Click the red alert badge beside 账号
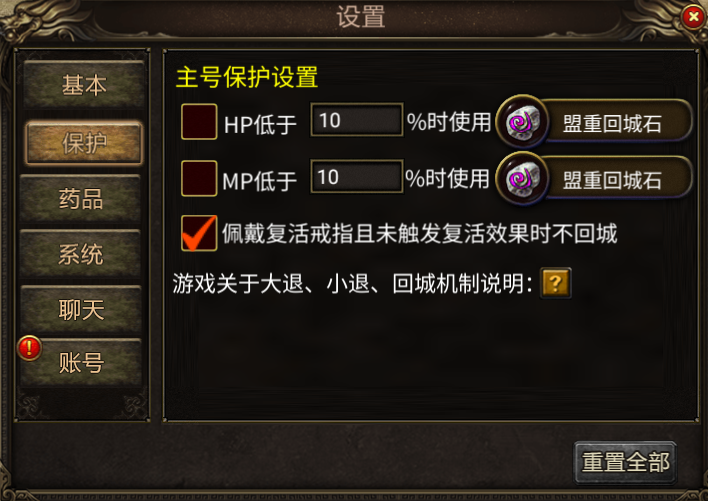The width and height of the screenshot is (708, 501). click(29, 348)
